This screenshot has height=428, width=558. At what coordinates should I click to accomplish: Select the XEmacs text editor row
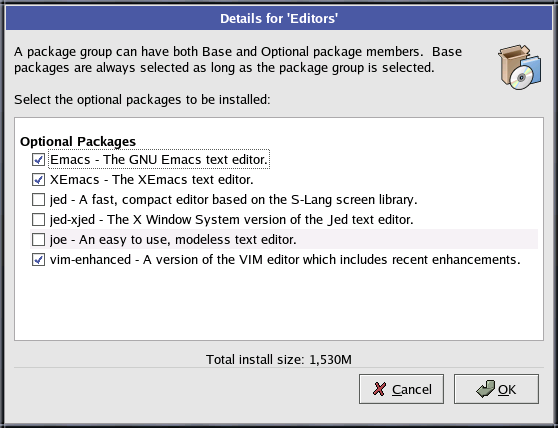pyautogui.click(x=152, y=180)
